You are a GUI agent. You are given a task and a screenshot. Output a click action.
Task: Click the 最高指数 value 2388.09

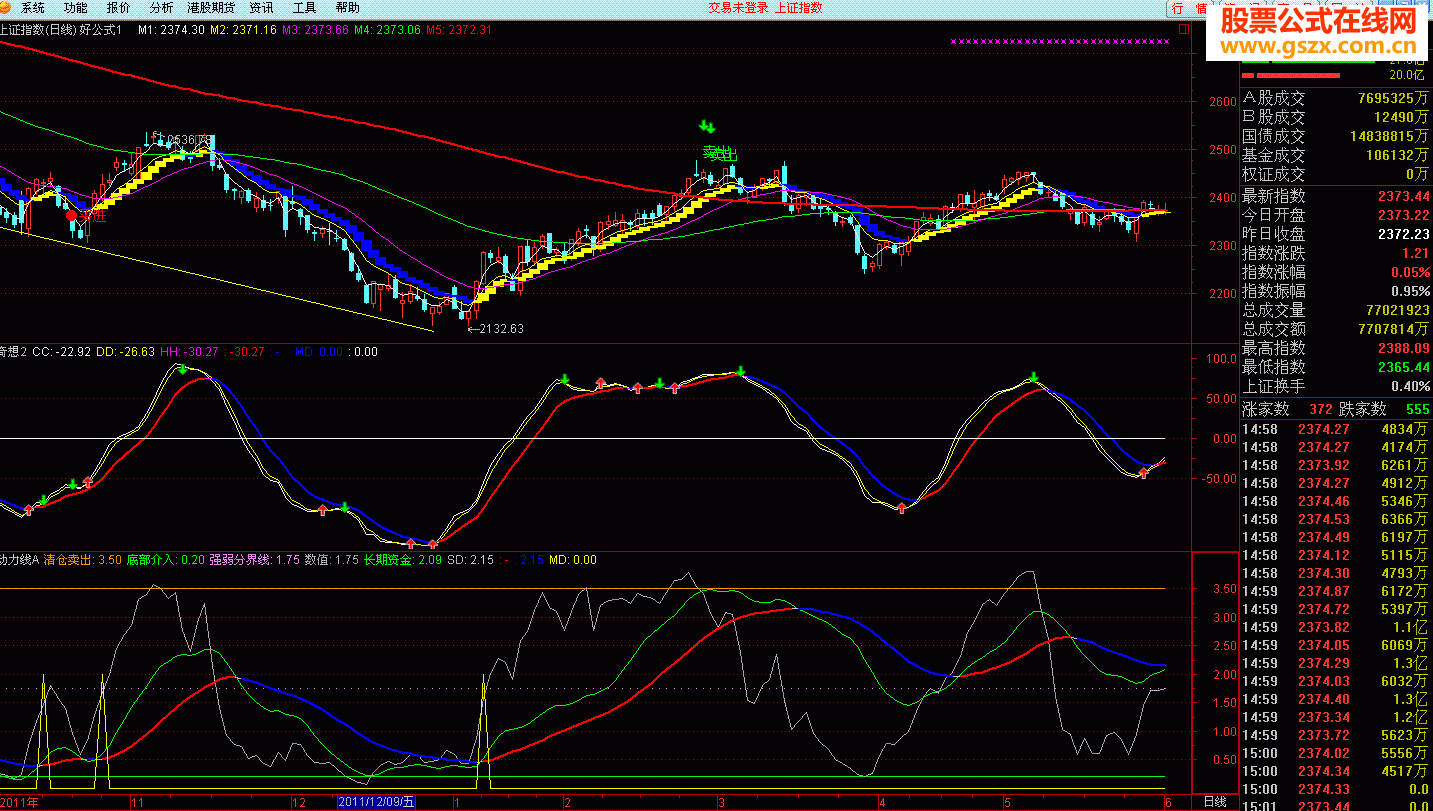[1404, 348]
